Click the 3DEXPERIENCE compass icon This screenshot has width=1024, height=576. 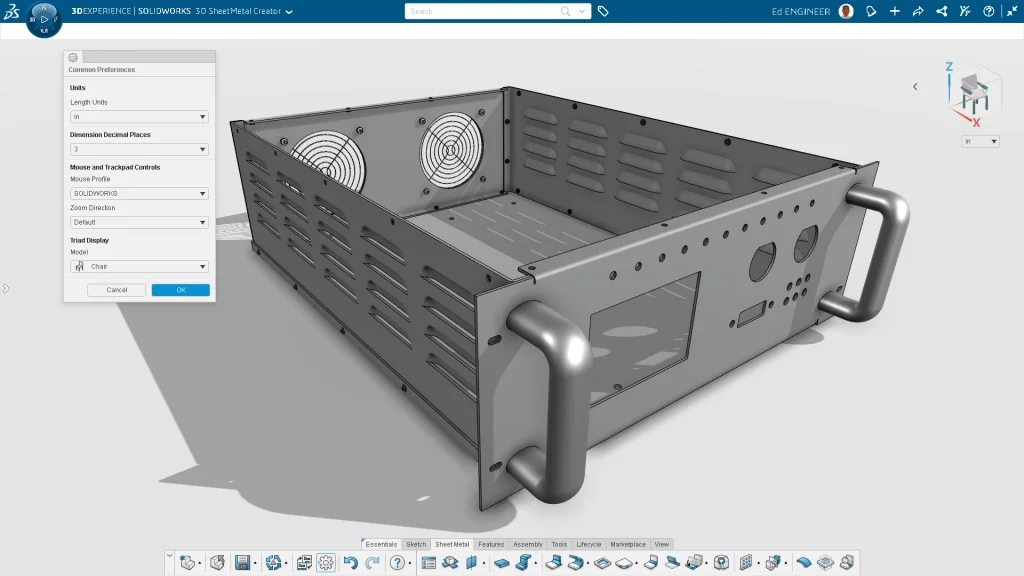(43, 19)
